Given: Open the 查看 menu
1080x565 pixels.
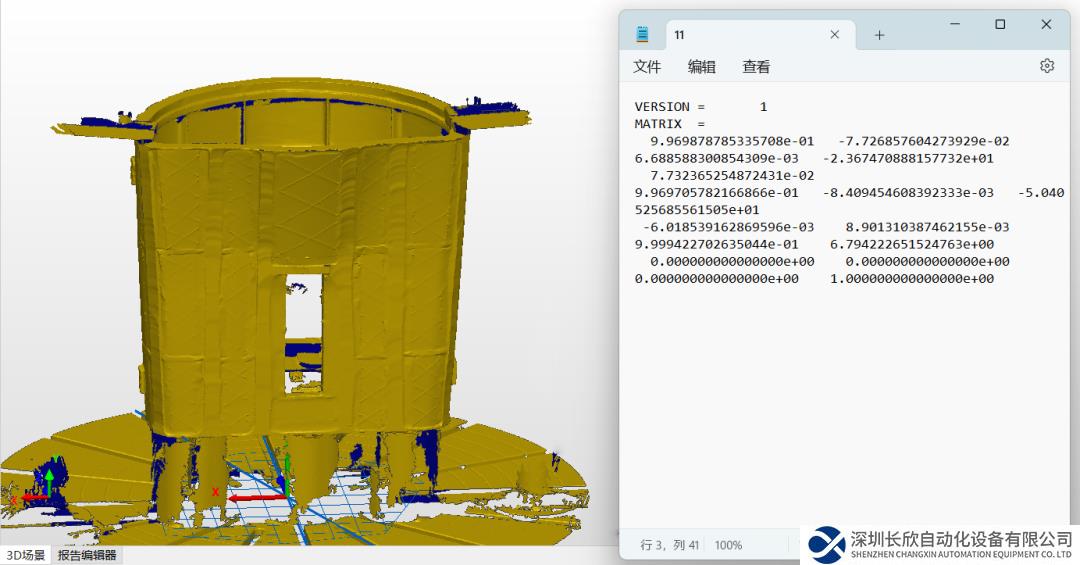Looking at the screenshot, I should point(756,67).
